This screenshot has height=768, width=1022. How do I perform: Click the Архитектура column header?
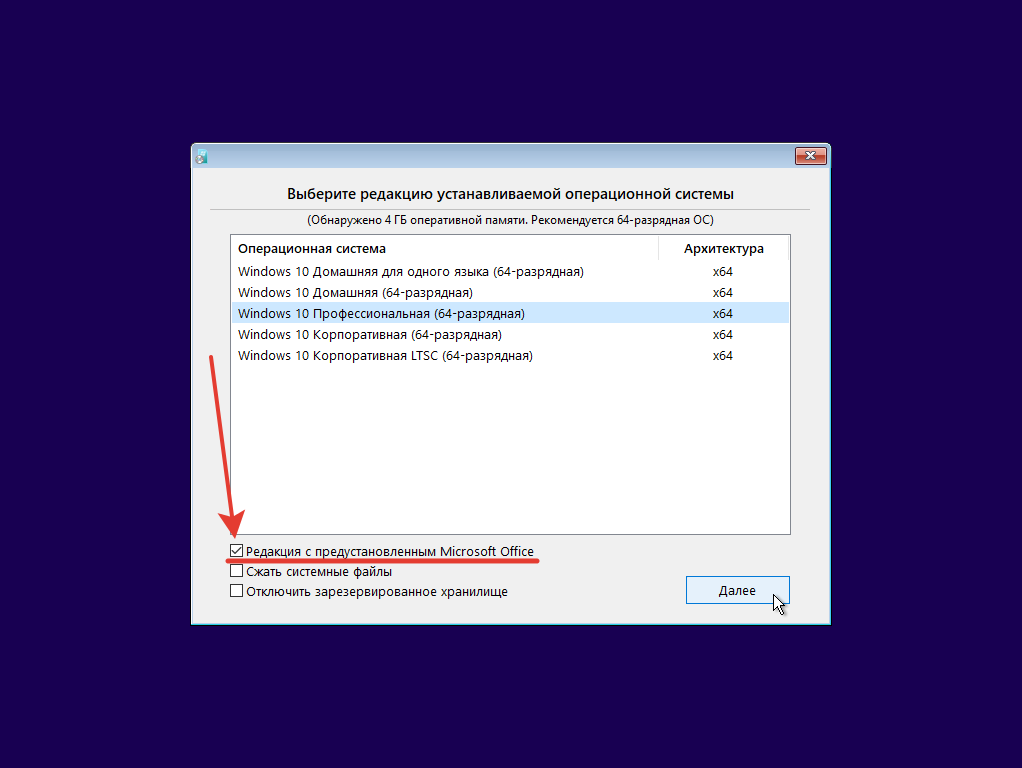click(723, 248)
